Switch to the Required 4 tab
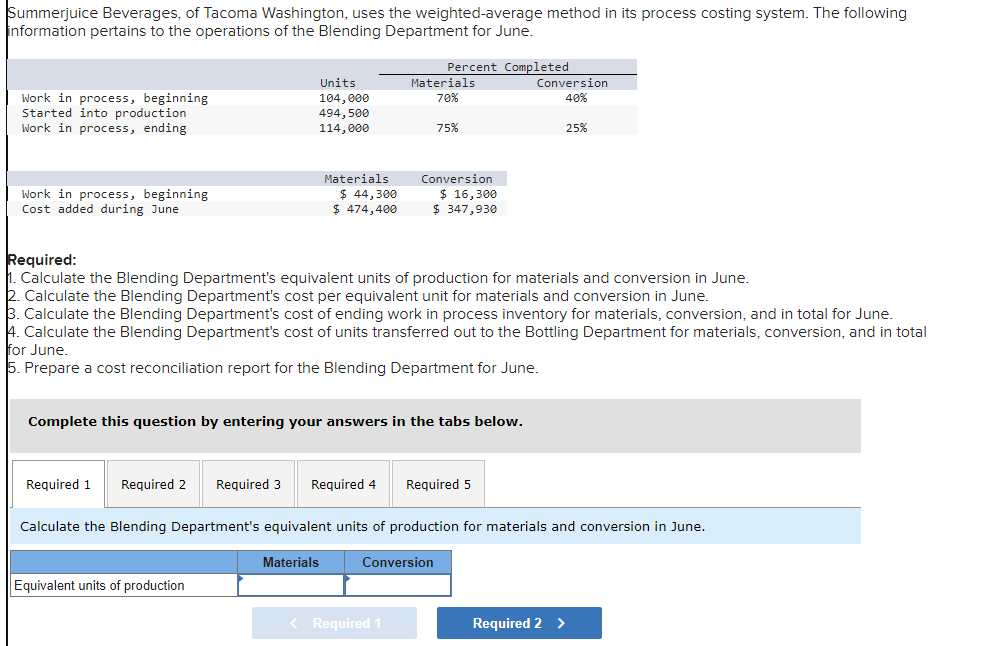Viewport: 991px width, 646px height. pos(343,484)
